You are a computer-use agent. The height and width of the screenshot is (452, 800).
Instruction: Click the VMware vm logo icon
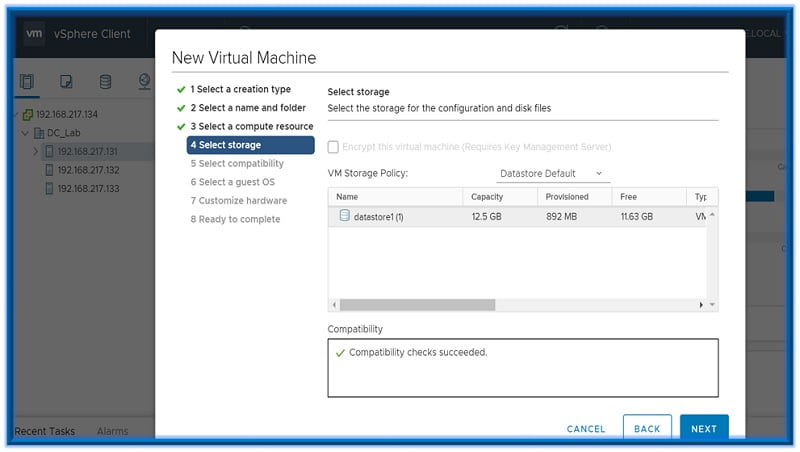click(33, 33)
